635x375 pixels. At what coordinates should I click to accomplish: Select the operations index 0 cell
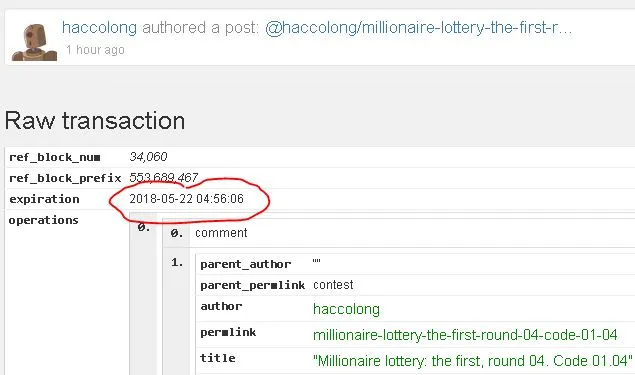143,228
